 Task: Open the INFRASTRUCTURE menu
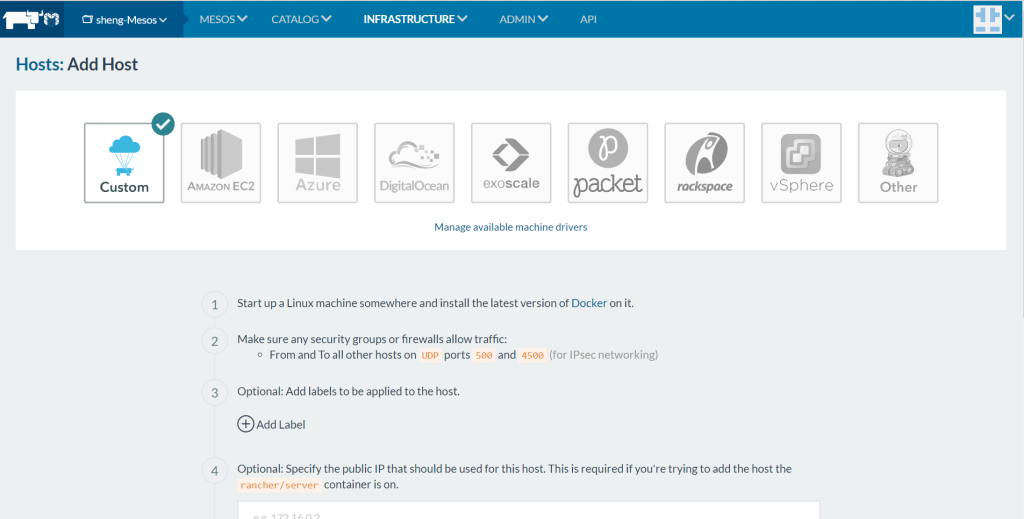[x=415, y=19]
